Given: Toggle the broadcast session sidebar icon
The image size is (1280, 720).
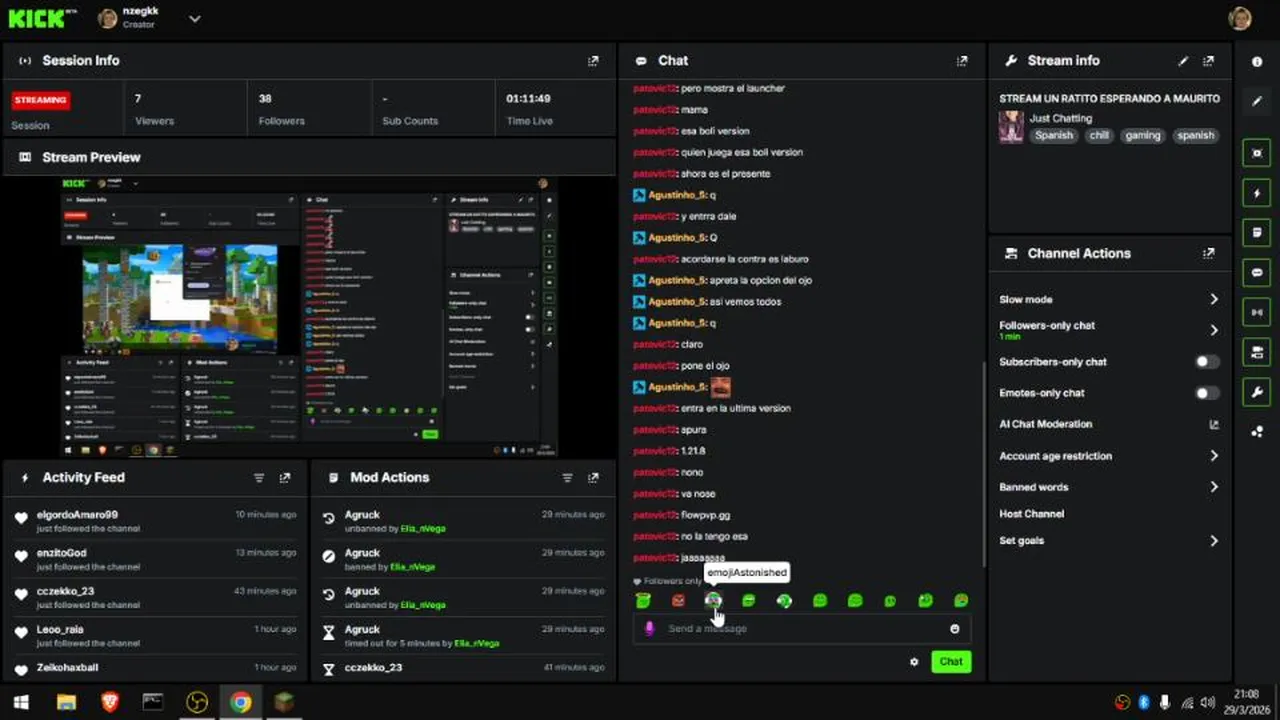Looking at the screenshot, I should tap(1257, 313).
